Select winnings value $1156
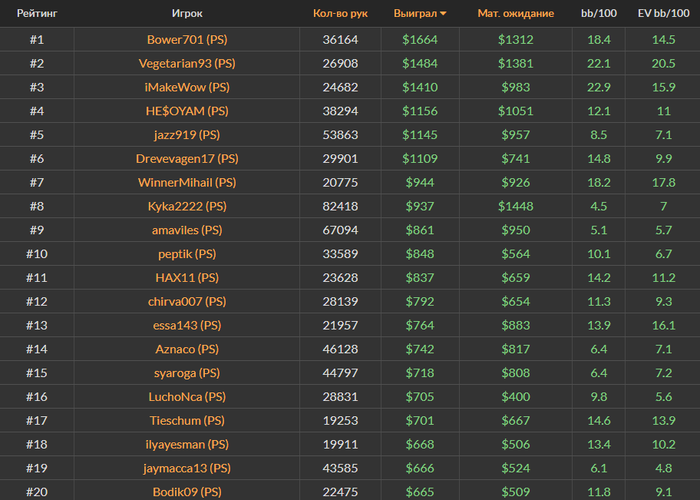The image size is (700, 500). pyautogui.click(x=420, y=111)
